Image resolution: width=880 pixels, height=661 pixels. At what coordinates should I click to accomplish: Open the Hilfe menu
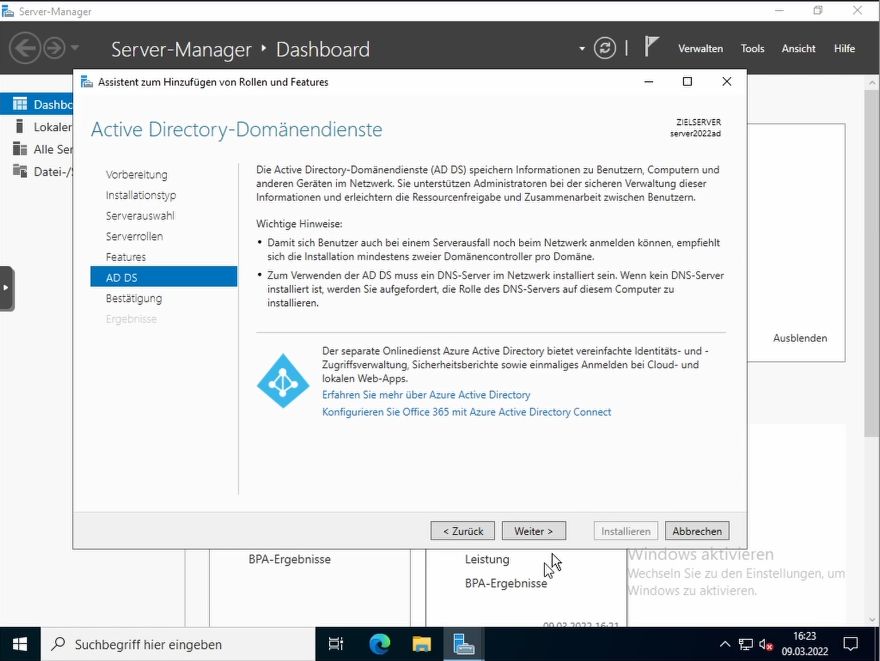(x=844, y=49)
